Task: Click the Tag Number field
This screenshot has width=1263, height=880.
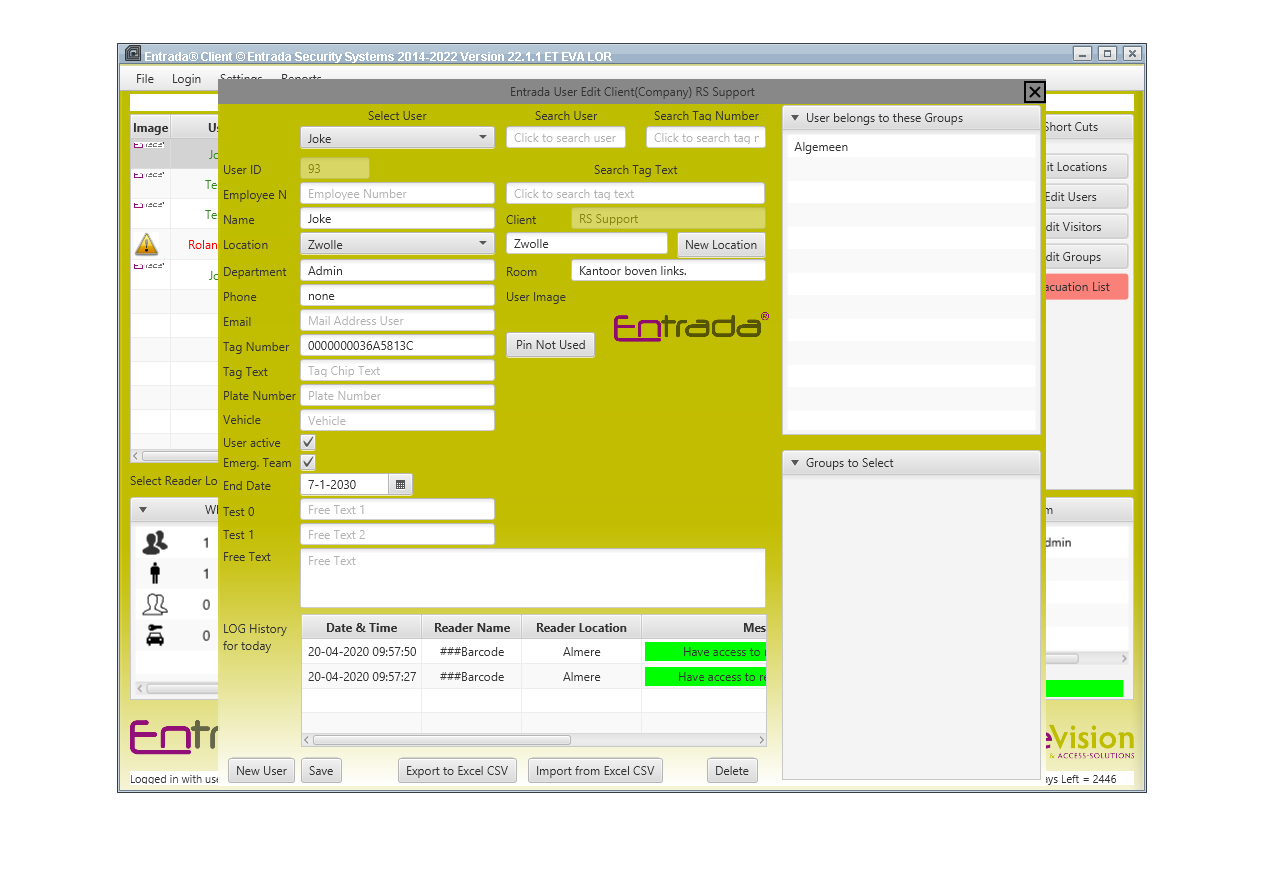Action: [397, 346]
